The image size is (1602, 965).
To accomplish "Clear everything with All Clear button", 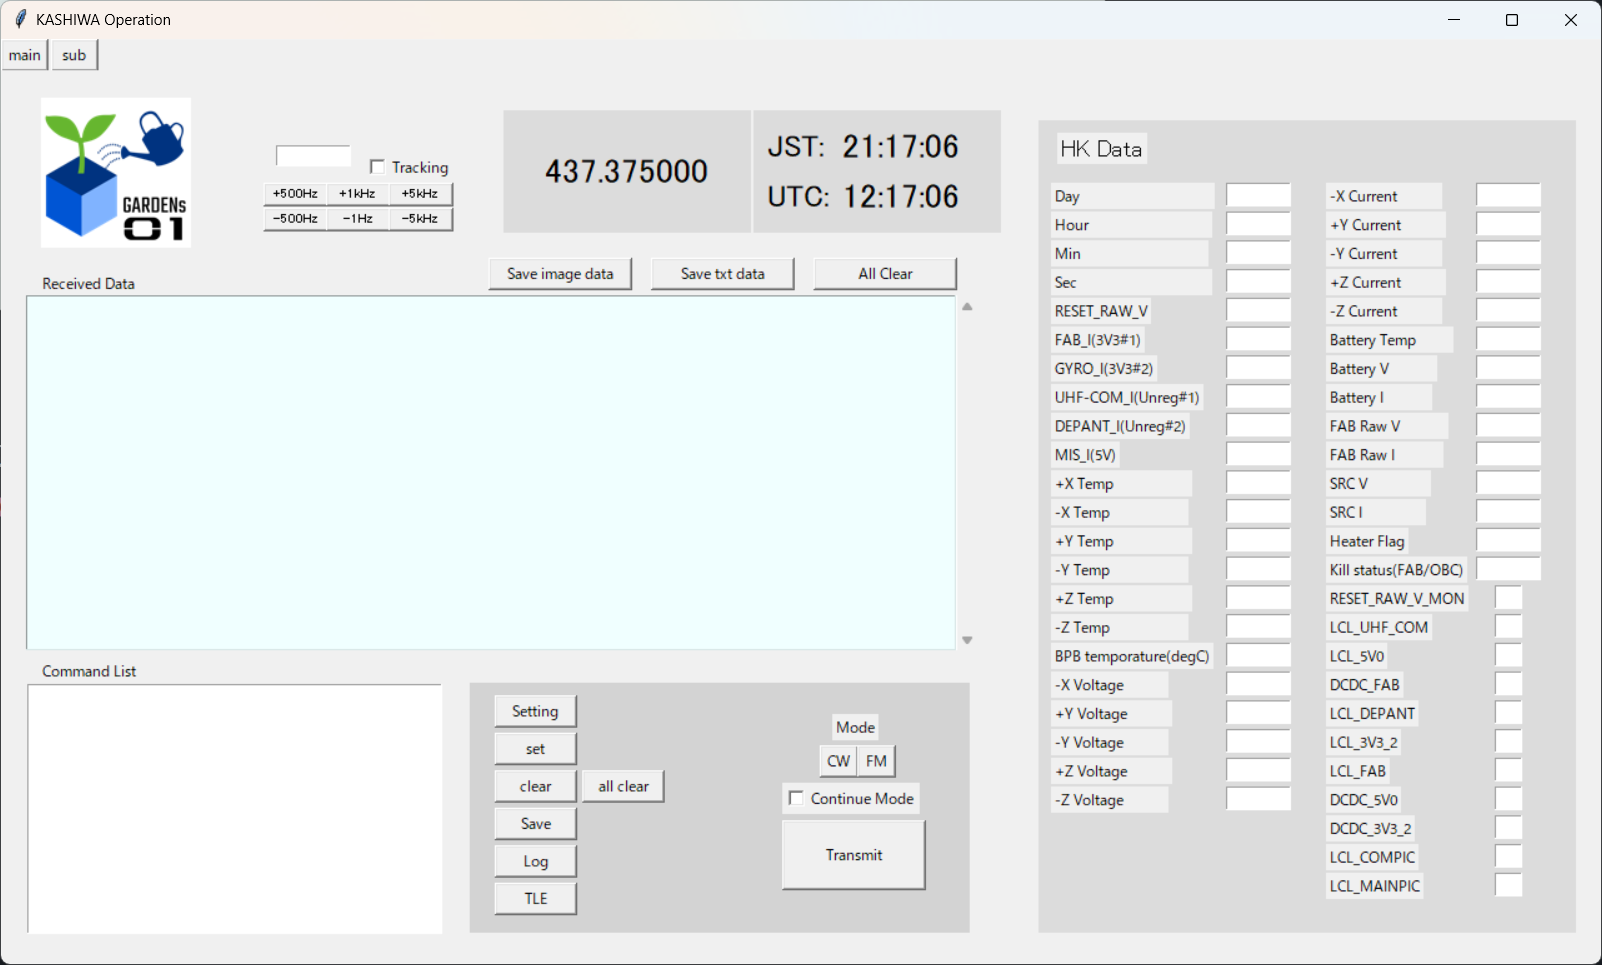I will coord(885,274).
